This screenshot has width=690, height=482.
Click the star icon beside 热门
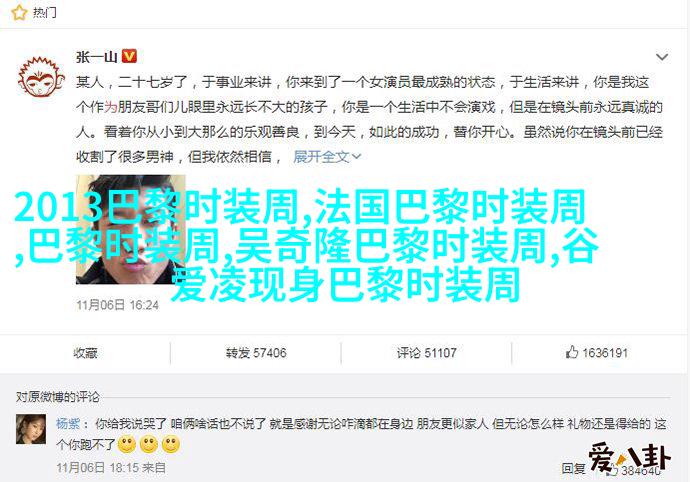pyautogui.click(x=18, y=13)
